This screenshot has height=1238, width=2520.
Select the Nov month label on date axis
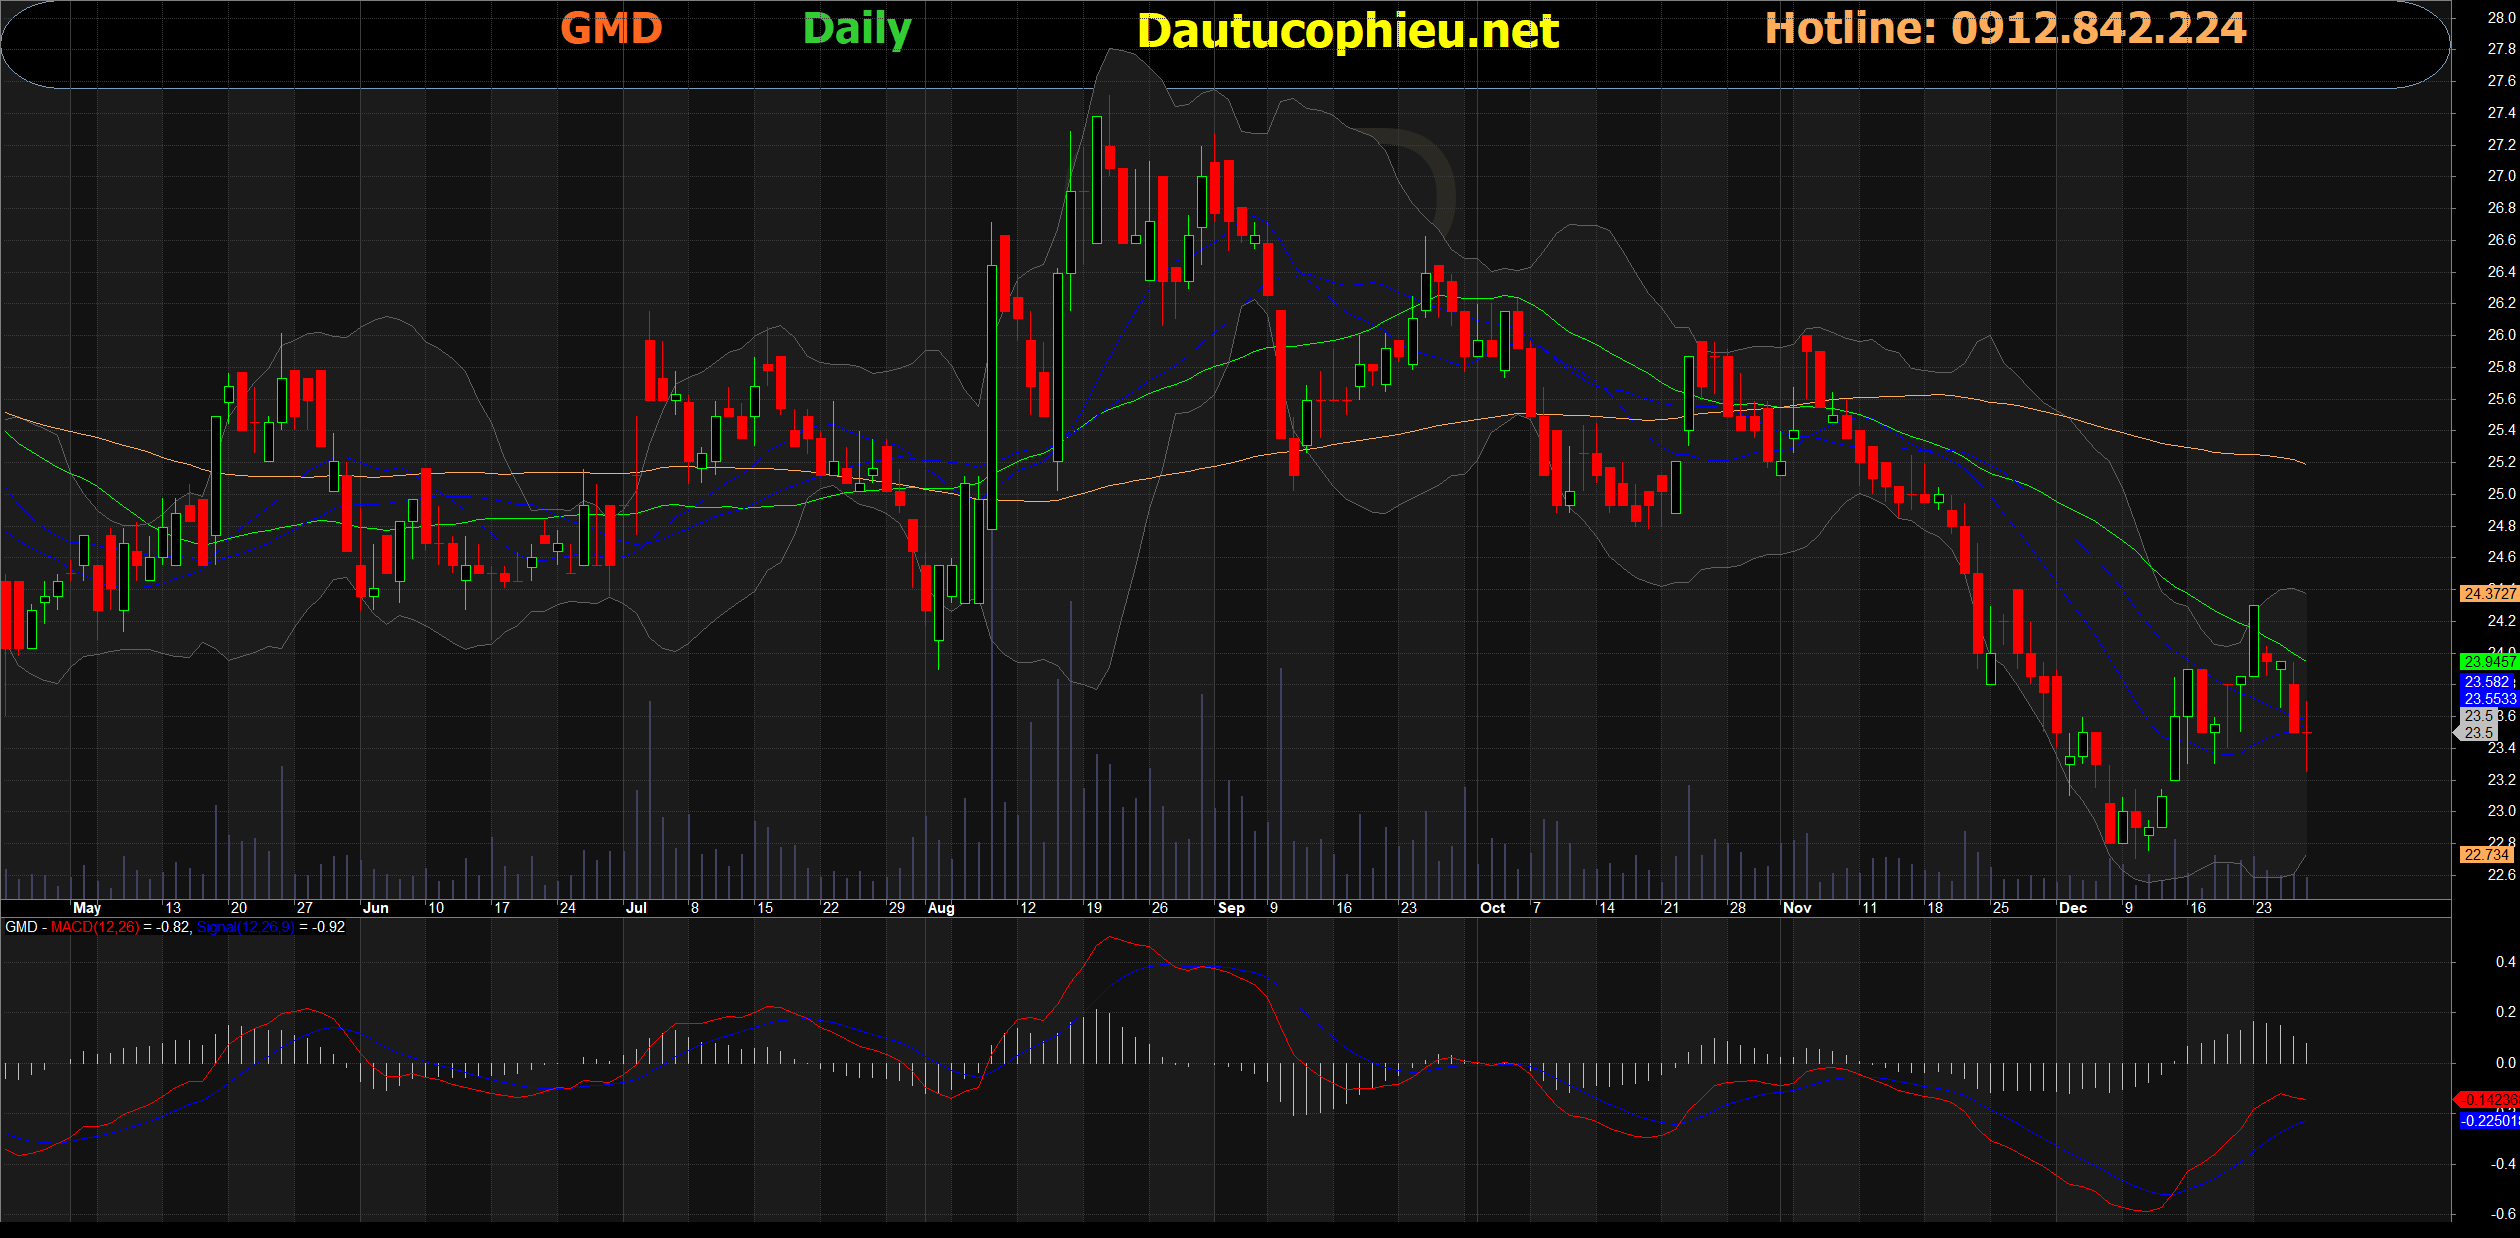[x=1797, y=908]
